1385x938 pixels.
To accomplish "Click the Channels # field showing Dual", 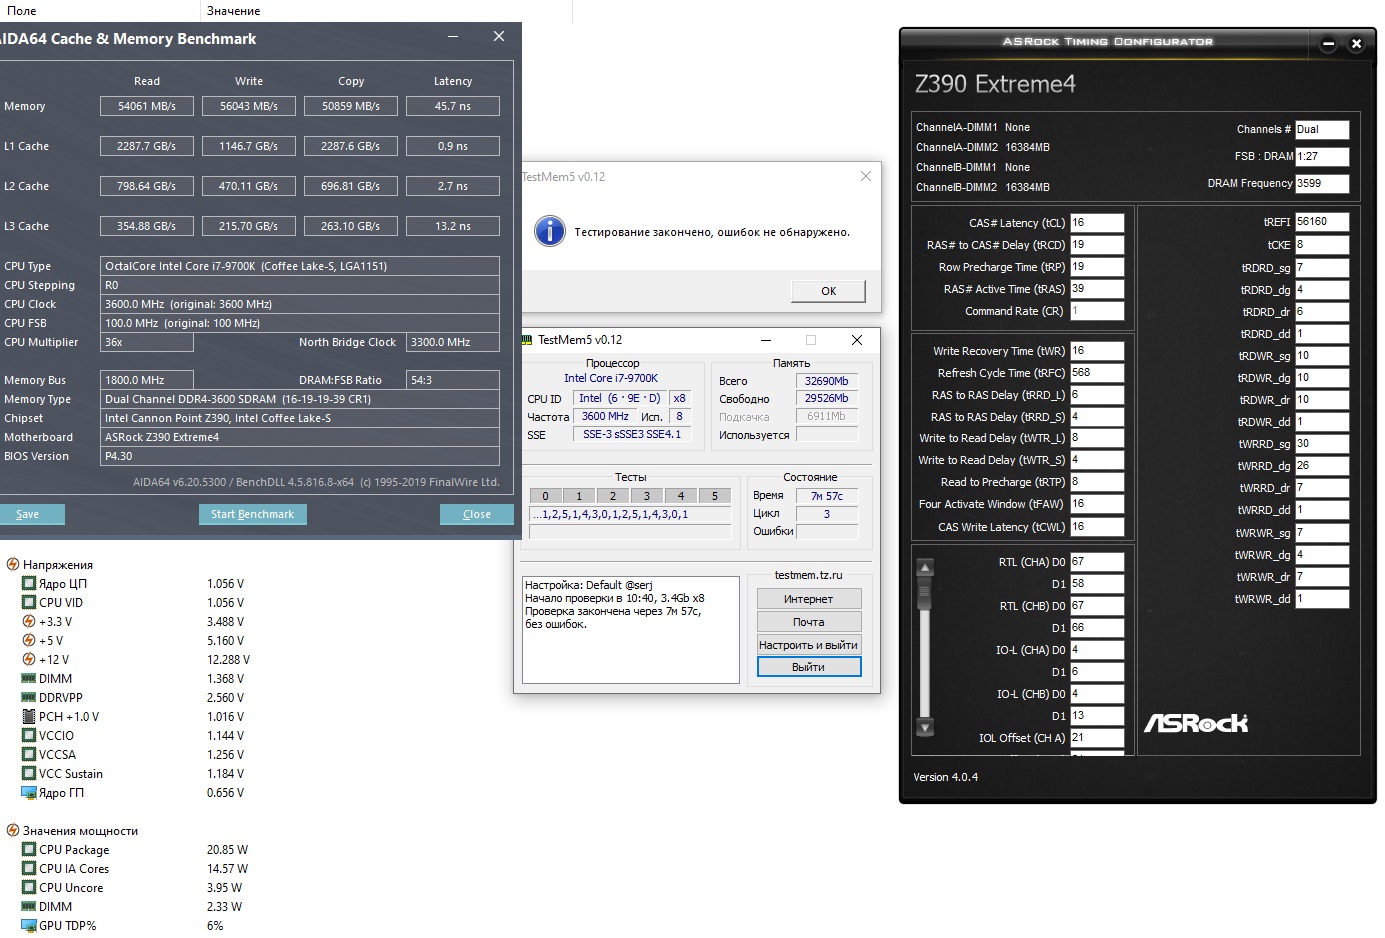I will pyautogui.click(x=1322, y=130).
